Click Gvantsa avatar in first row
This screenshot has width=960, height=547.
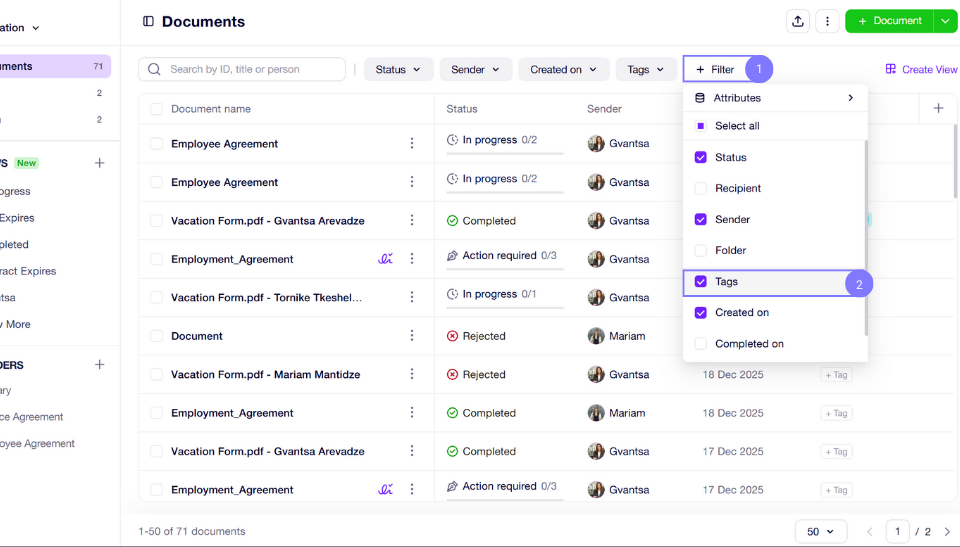point(596,143)
